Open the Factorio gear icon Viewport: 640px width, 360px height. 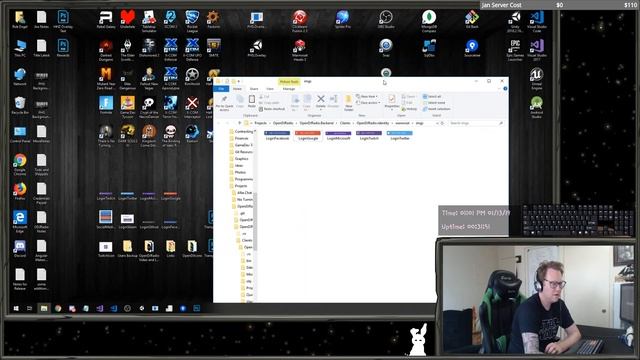213,20
